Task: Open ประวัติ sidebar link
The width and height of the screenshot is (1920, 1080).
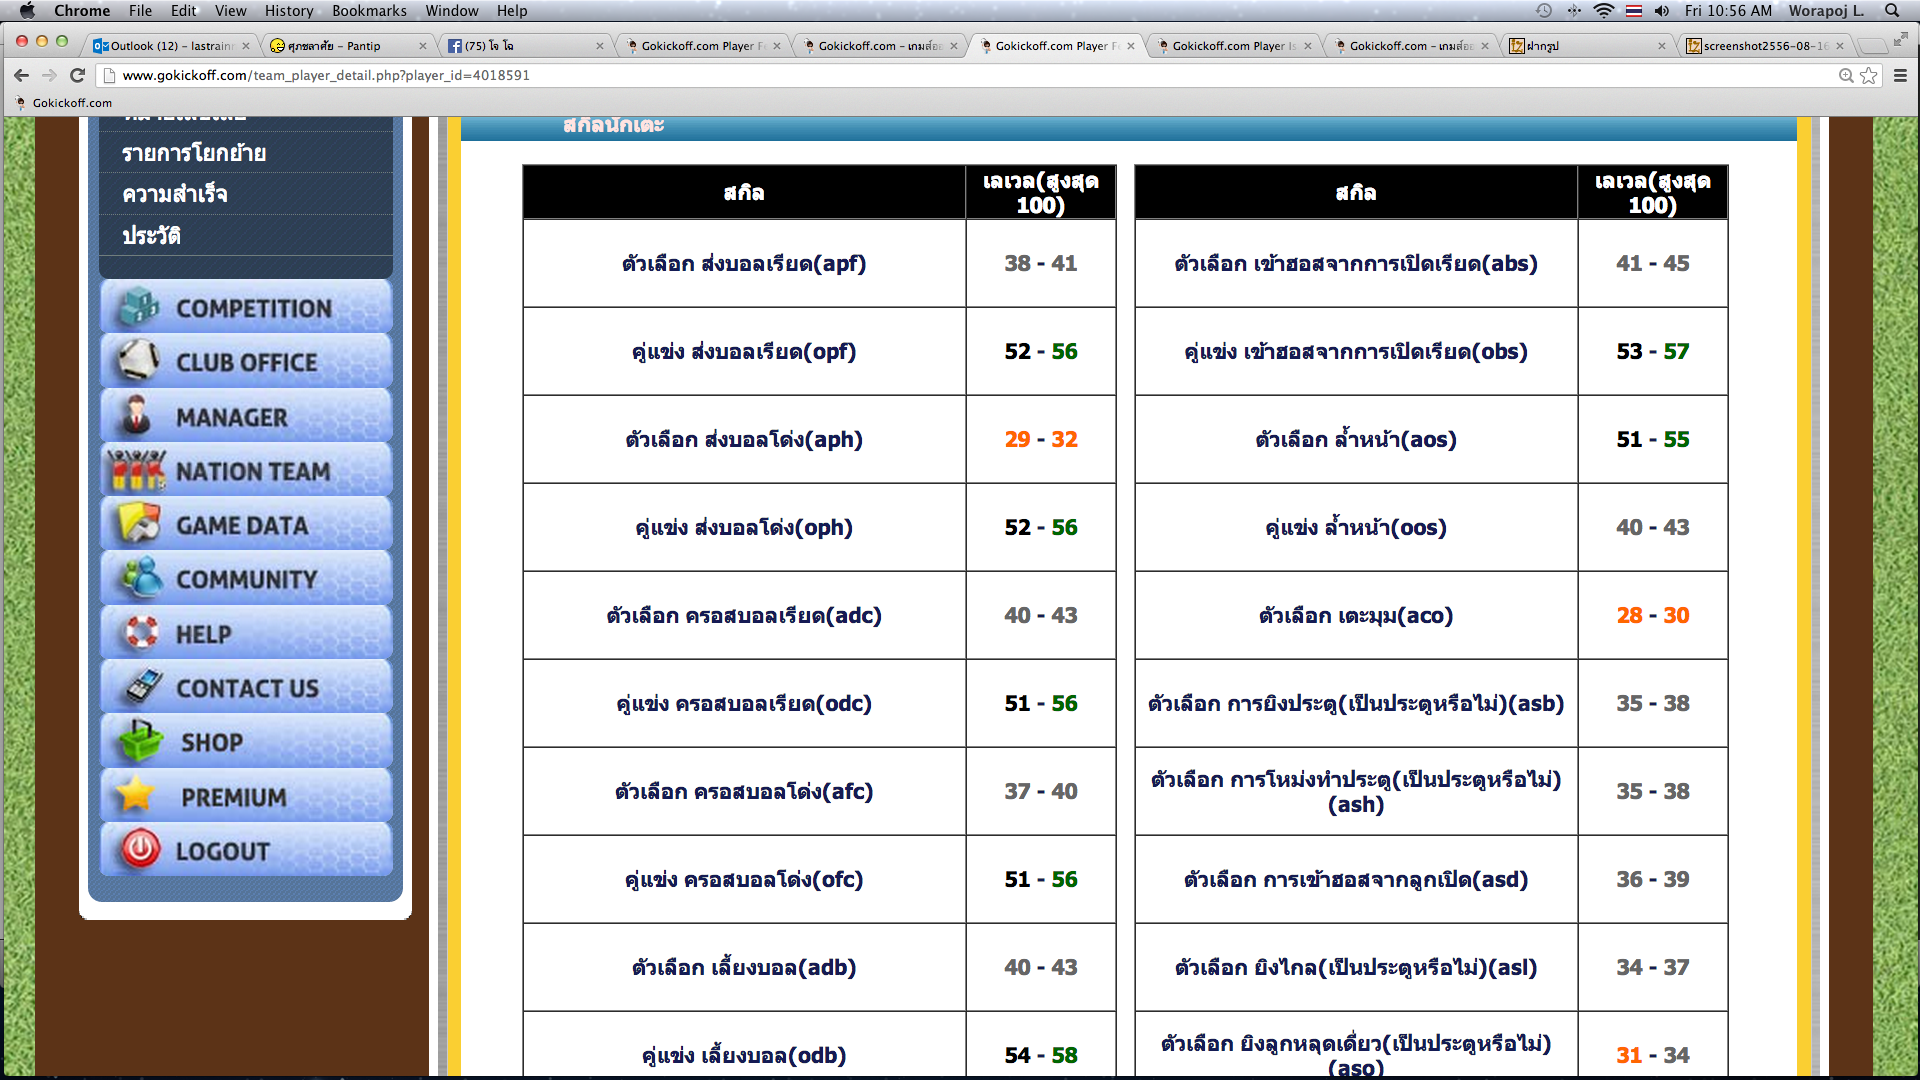Action: pyautogui.click(x=151, y=236)
